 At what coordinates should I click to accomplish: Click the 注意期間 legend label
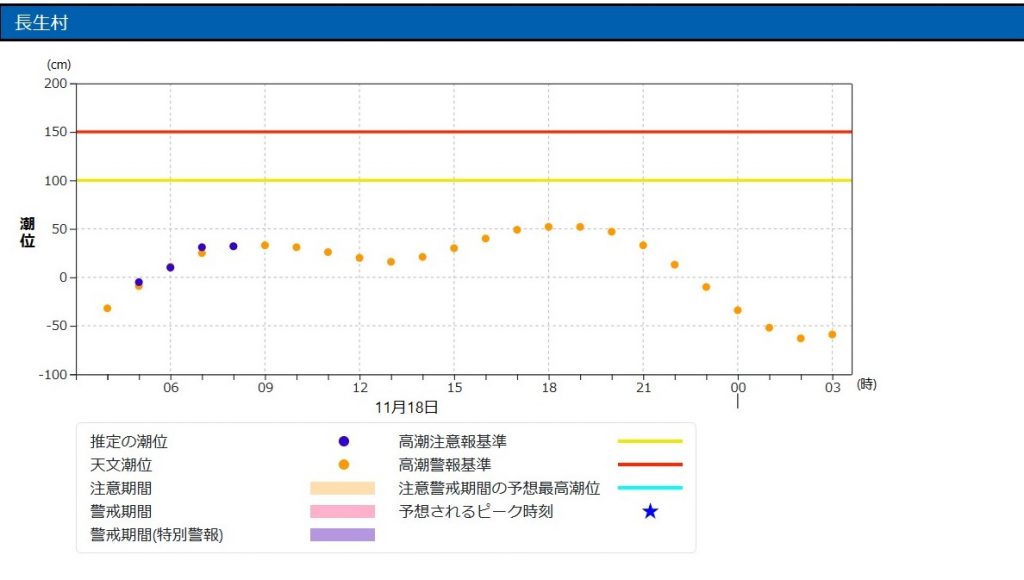point(121,489)
